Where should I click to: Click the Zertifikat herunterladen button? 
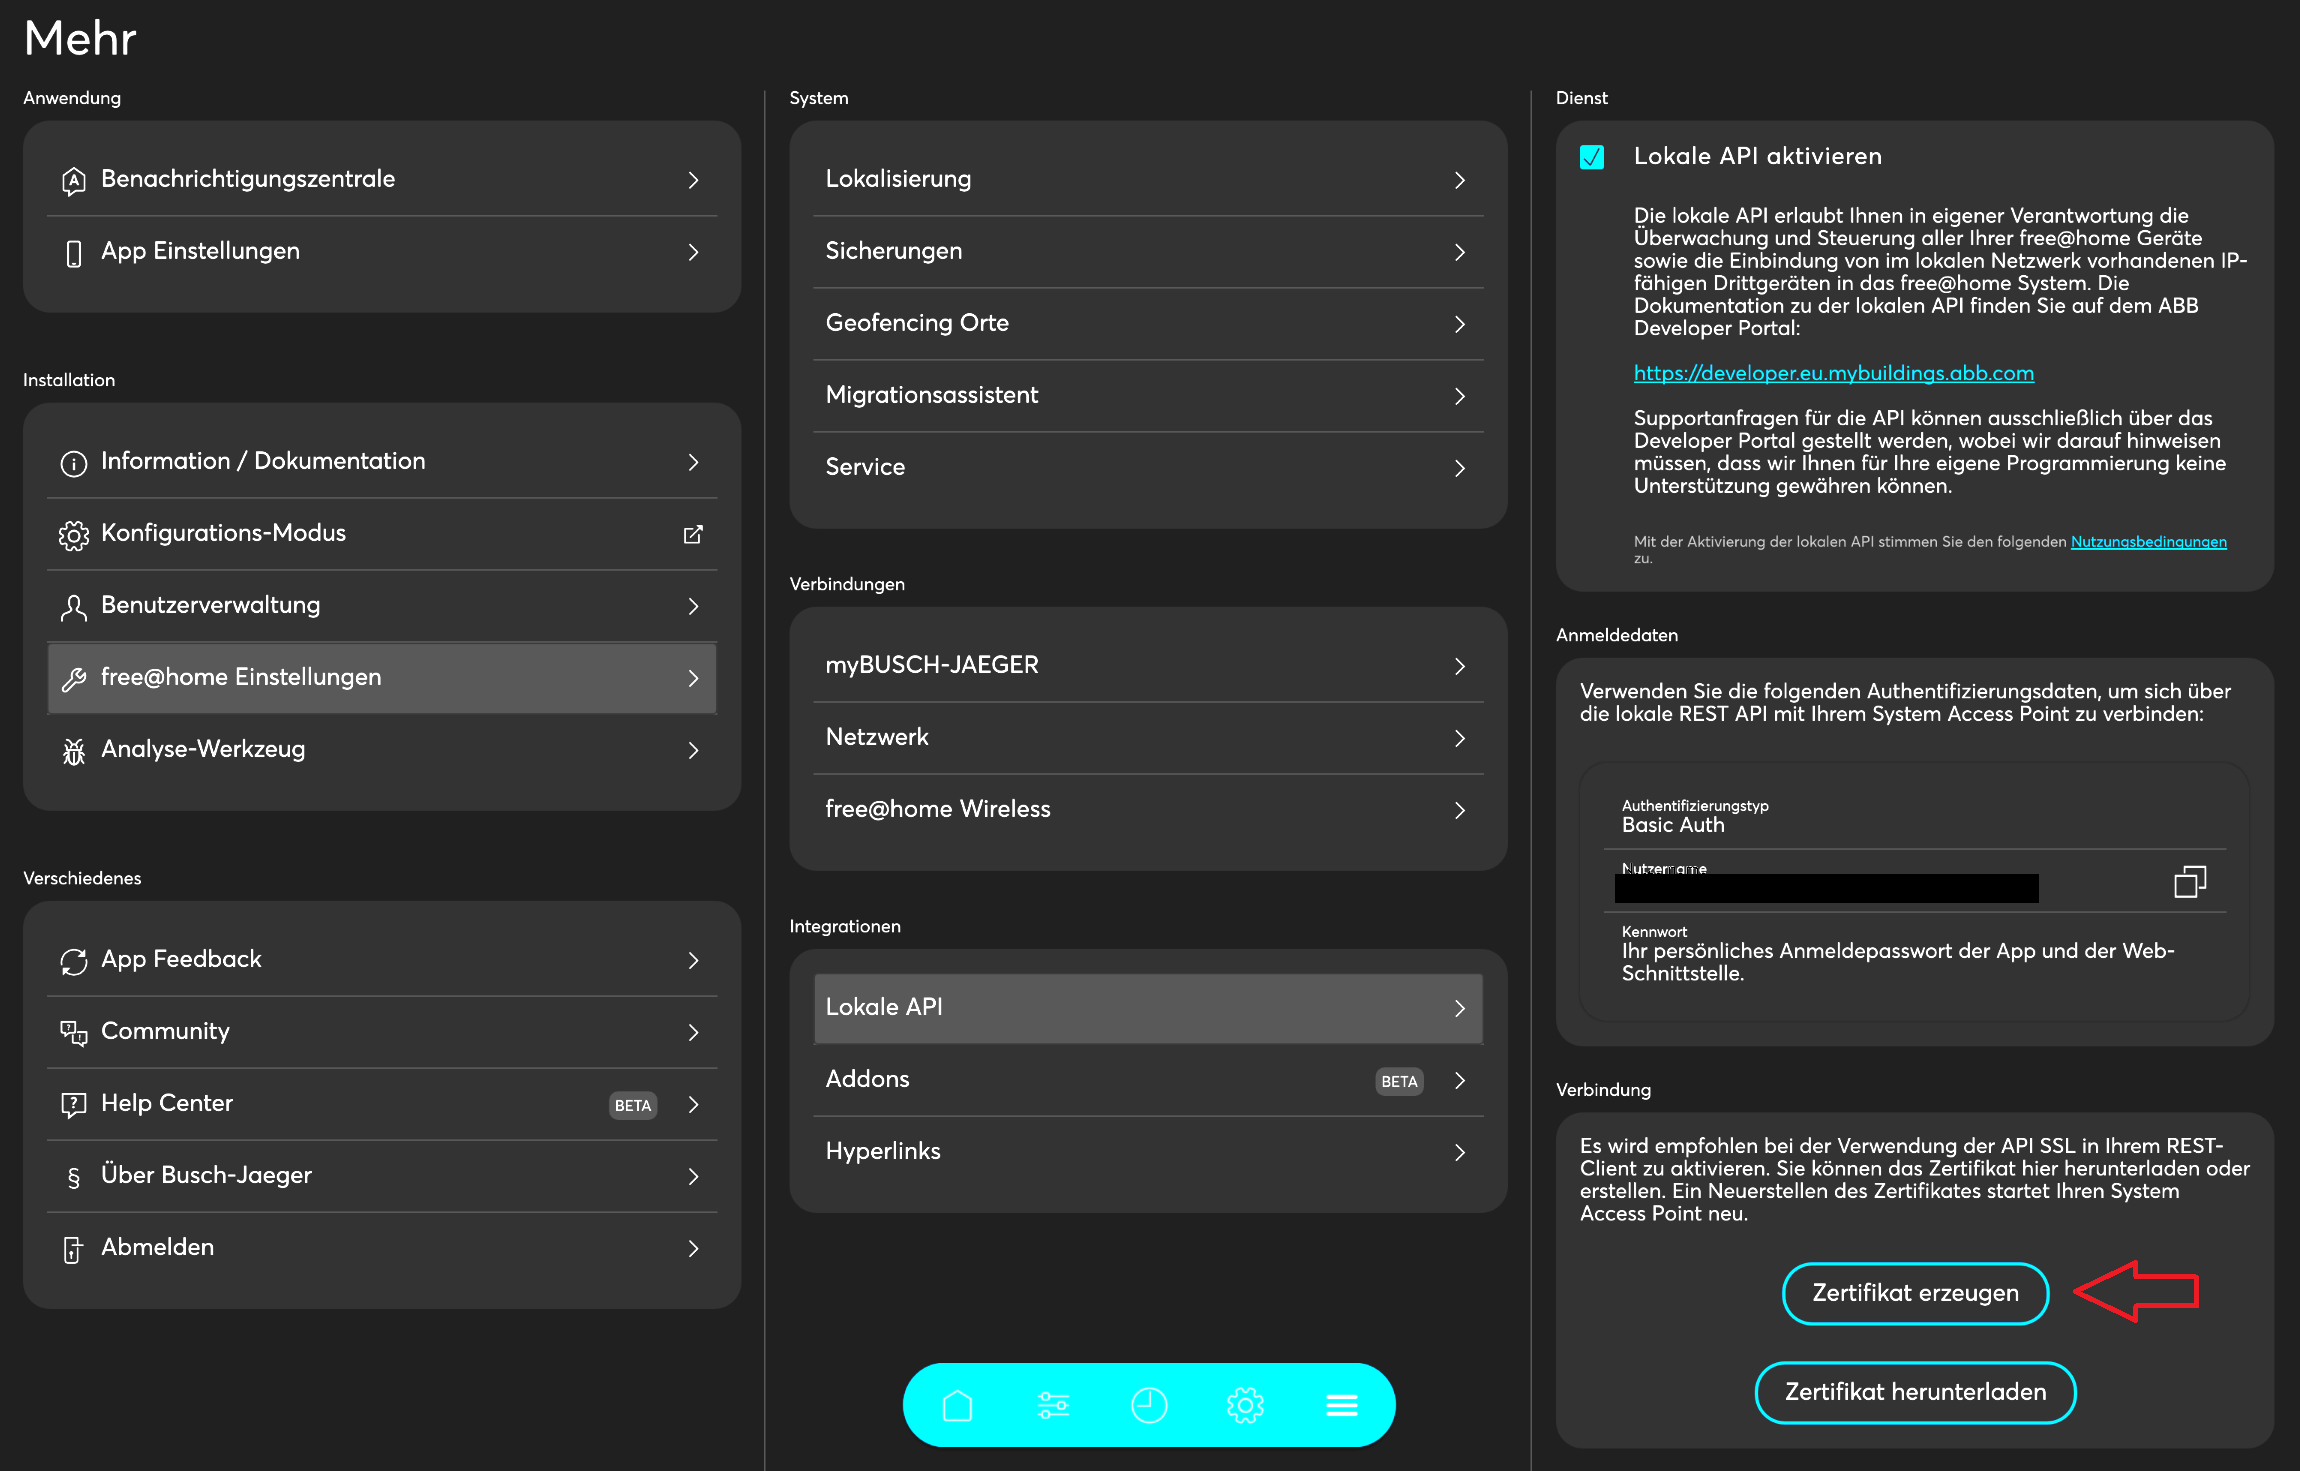click(1915, 1392)
